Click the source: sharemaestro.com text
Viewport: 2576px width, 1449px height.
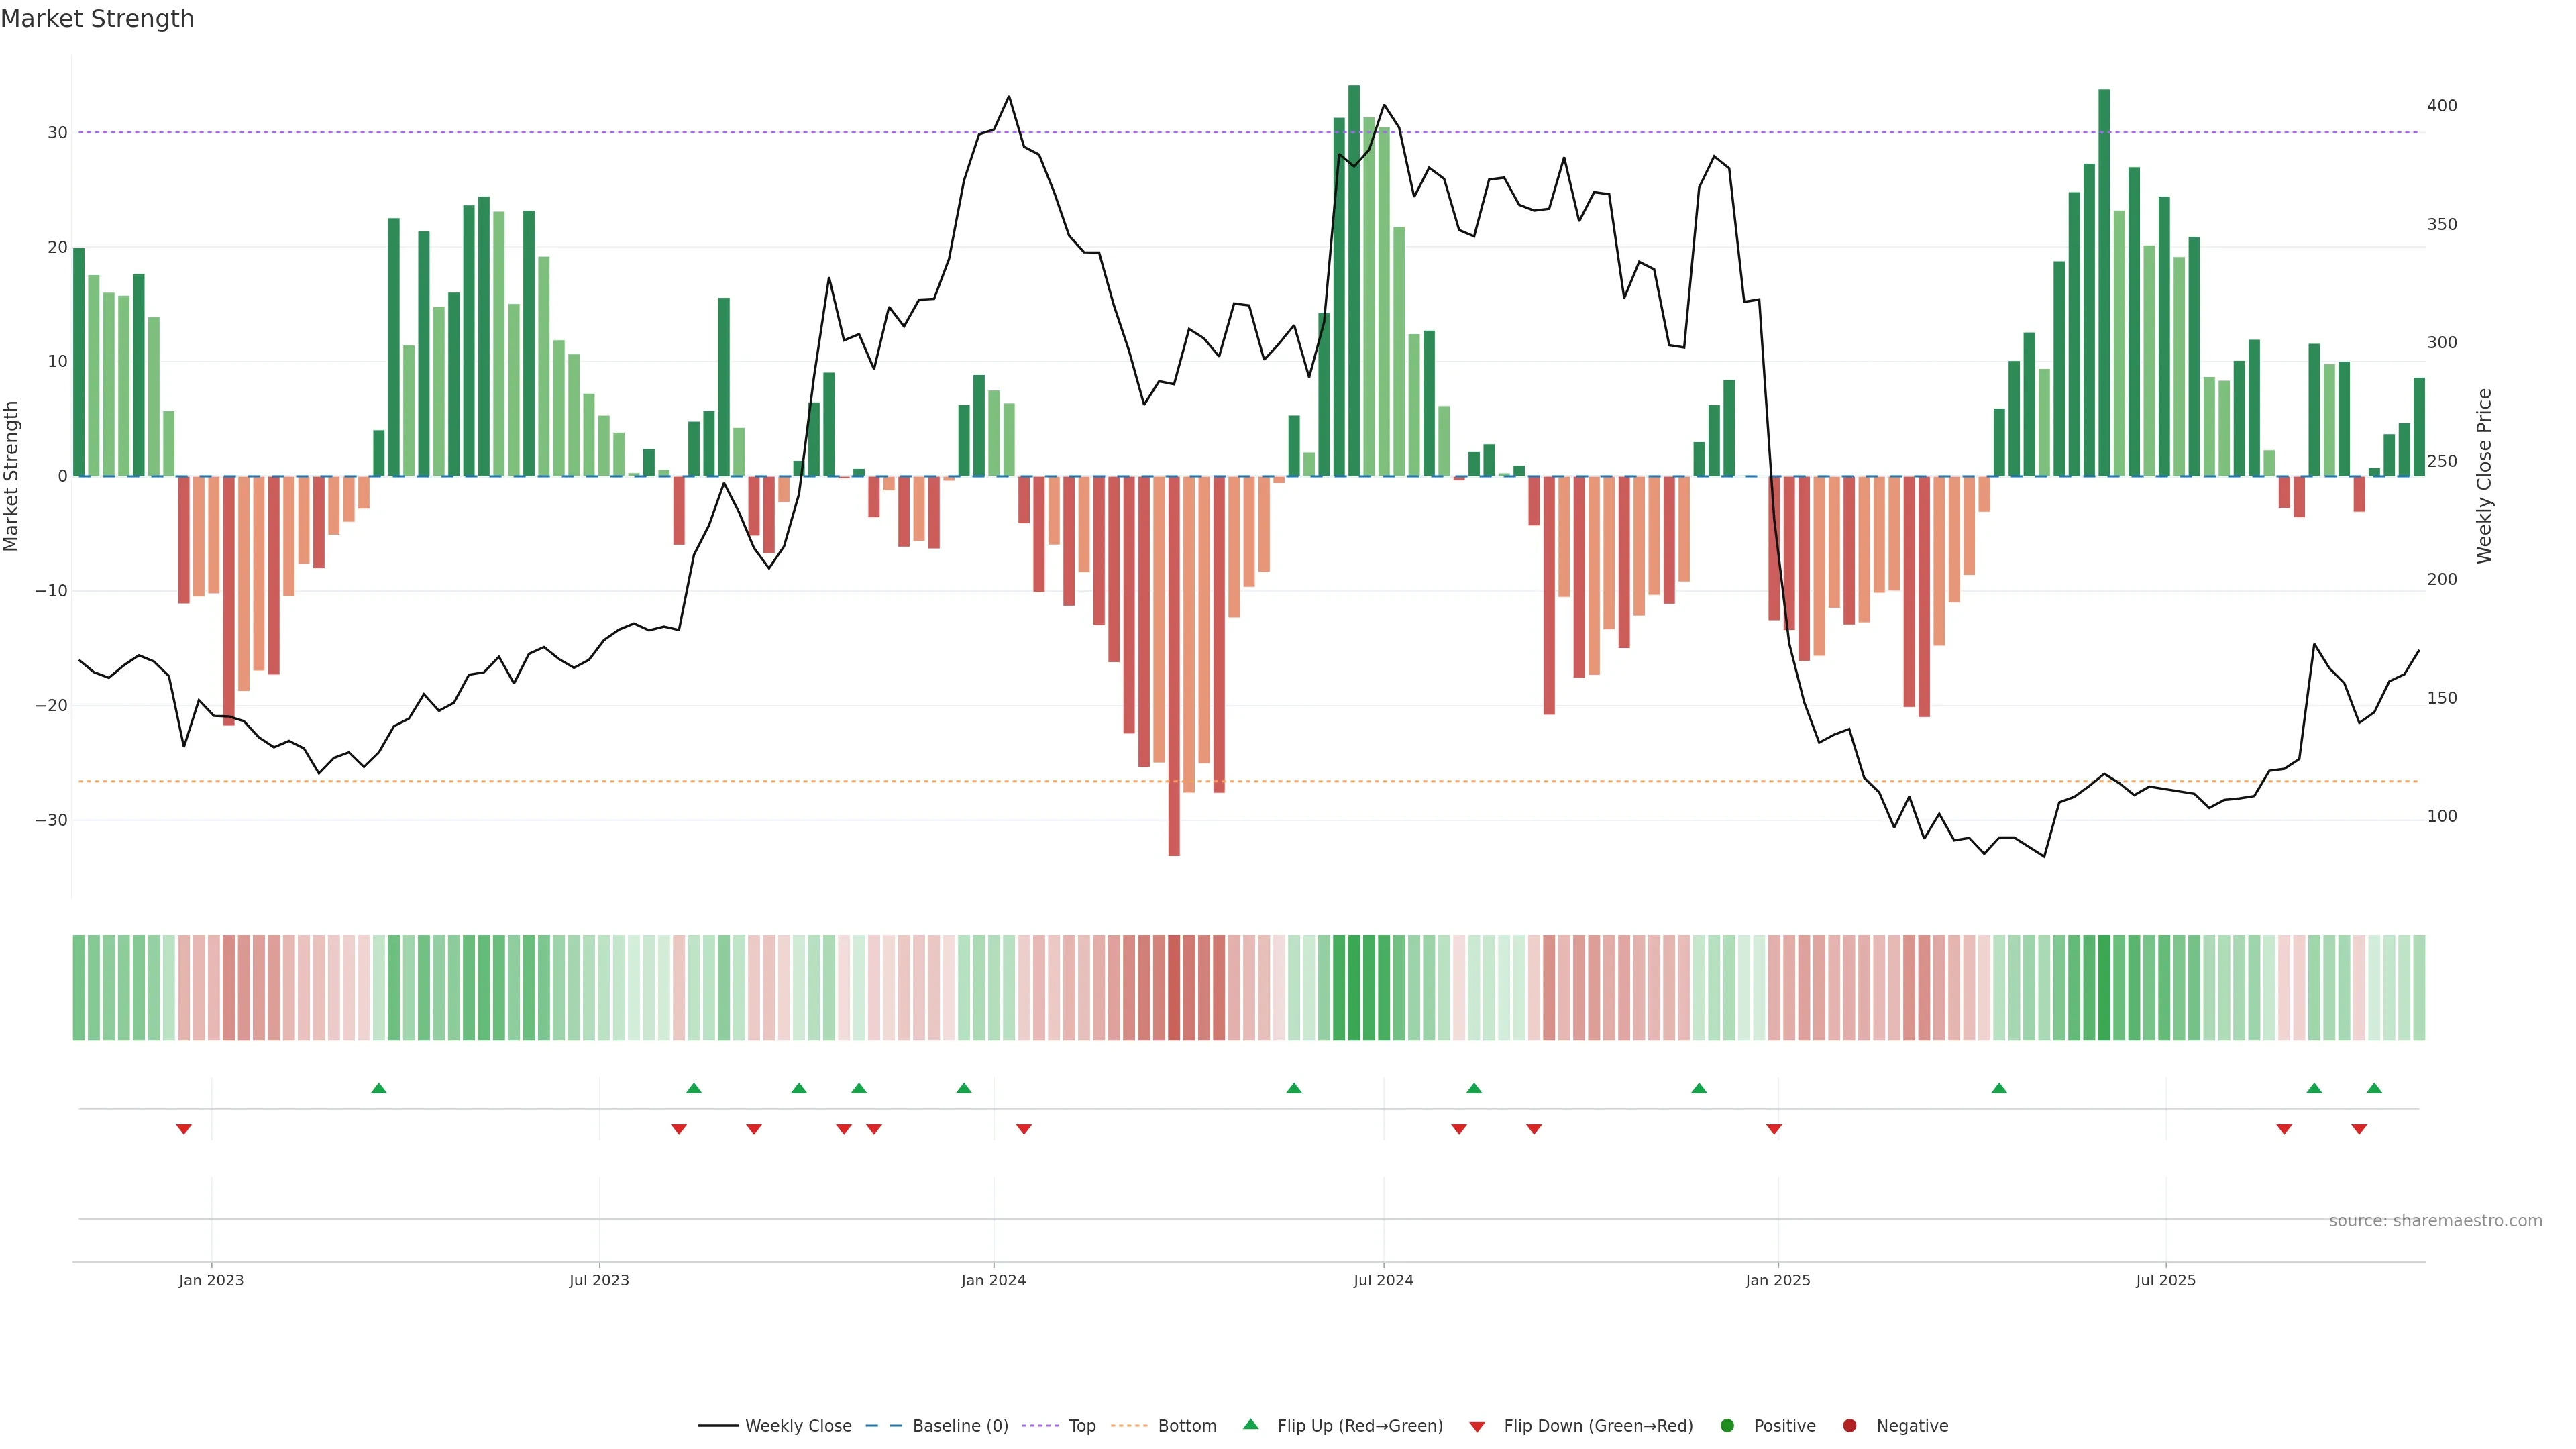coord(2435,1221)
